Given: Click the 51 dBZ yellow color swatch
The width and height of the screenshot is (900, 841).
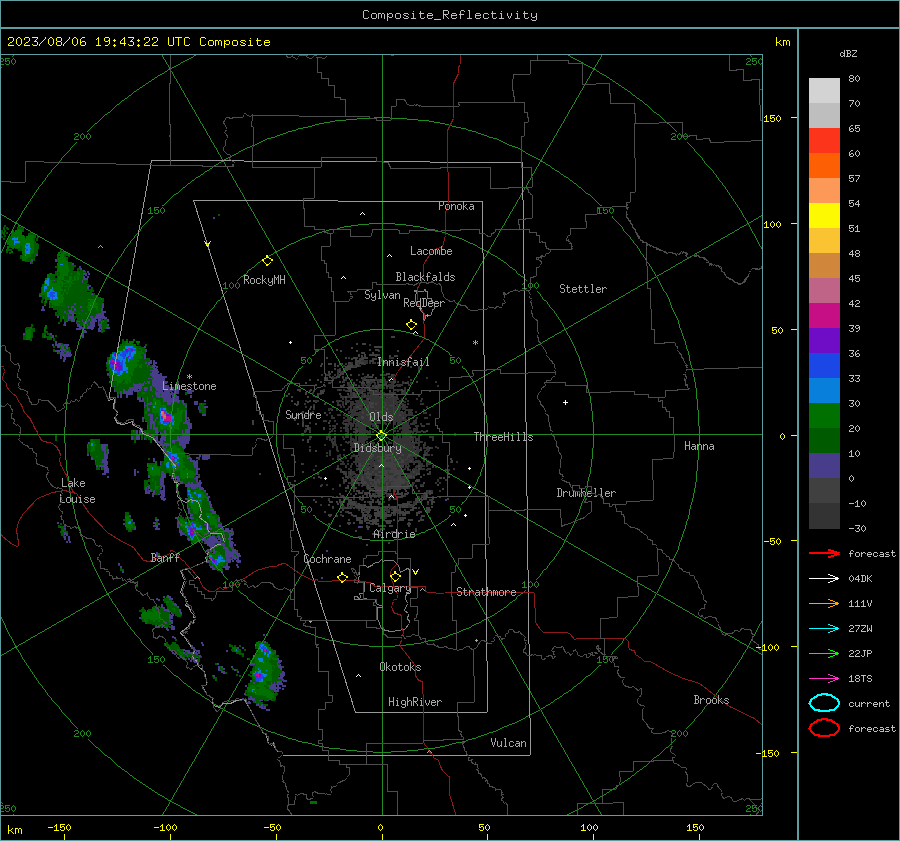Looking at the screenshot, I should click(824, 215).
